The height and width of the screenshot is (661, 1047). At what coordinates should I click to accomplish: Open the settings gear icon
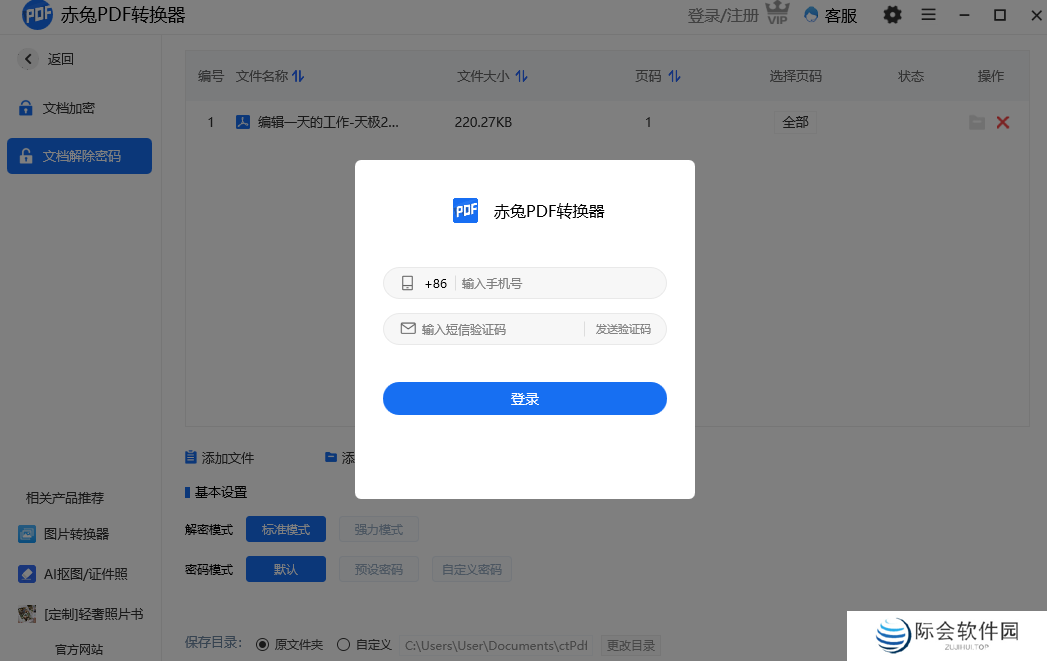[892, 15]
